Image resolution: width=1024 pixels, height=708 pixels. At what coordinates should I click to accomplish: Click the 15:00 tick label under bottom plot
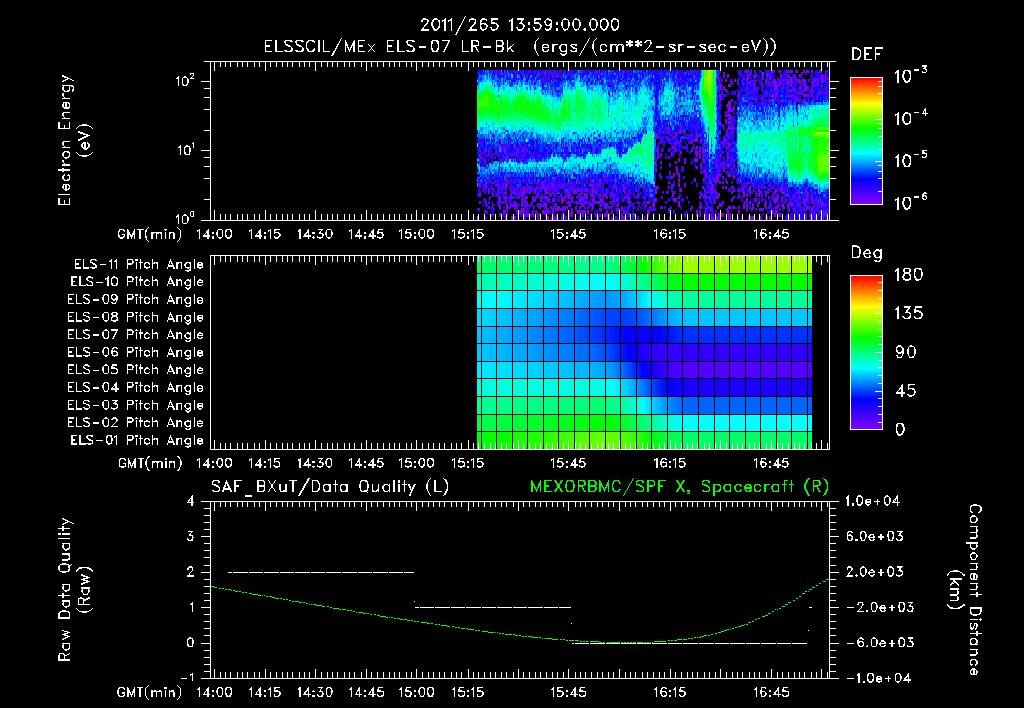tap(416, 692)
